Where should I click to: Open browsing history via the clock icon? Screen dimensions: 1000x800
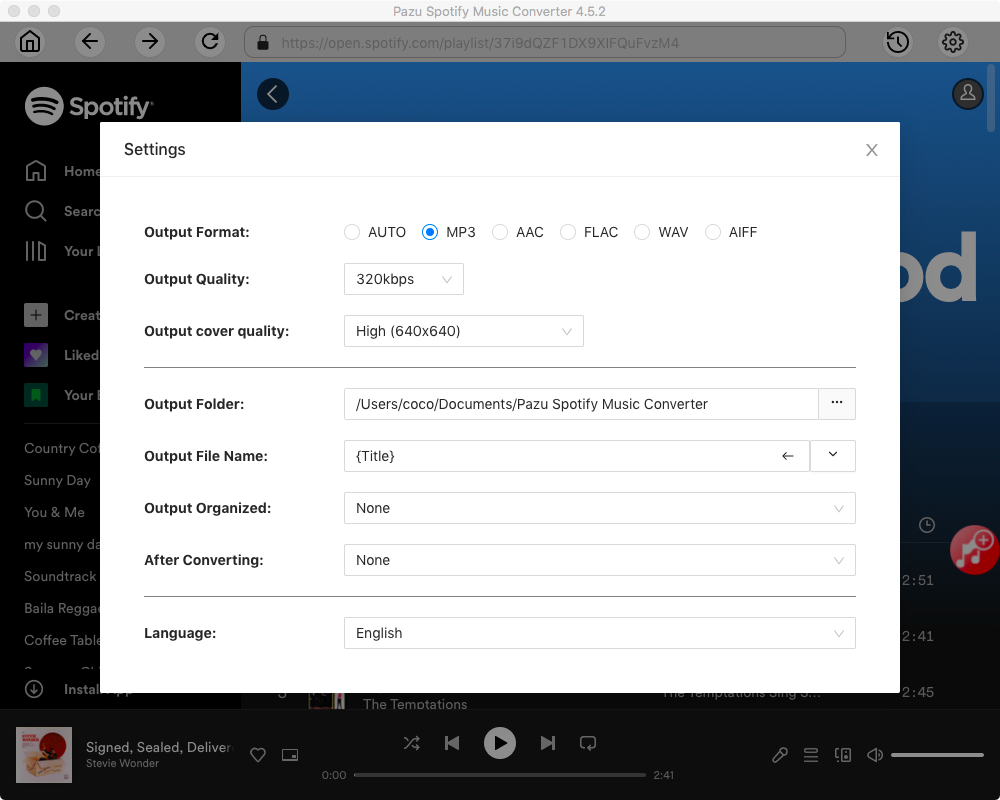click(x=897, y=42)
